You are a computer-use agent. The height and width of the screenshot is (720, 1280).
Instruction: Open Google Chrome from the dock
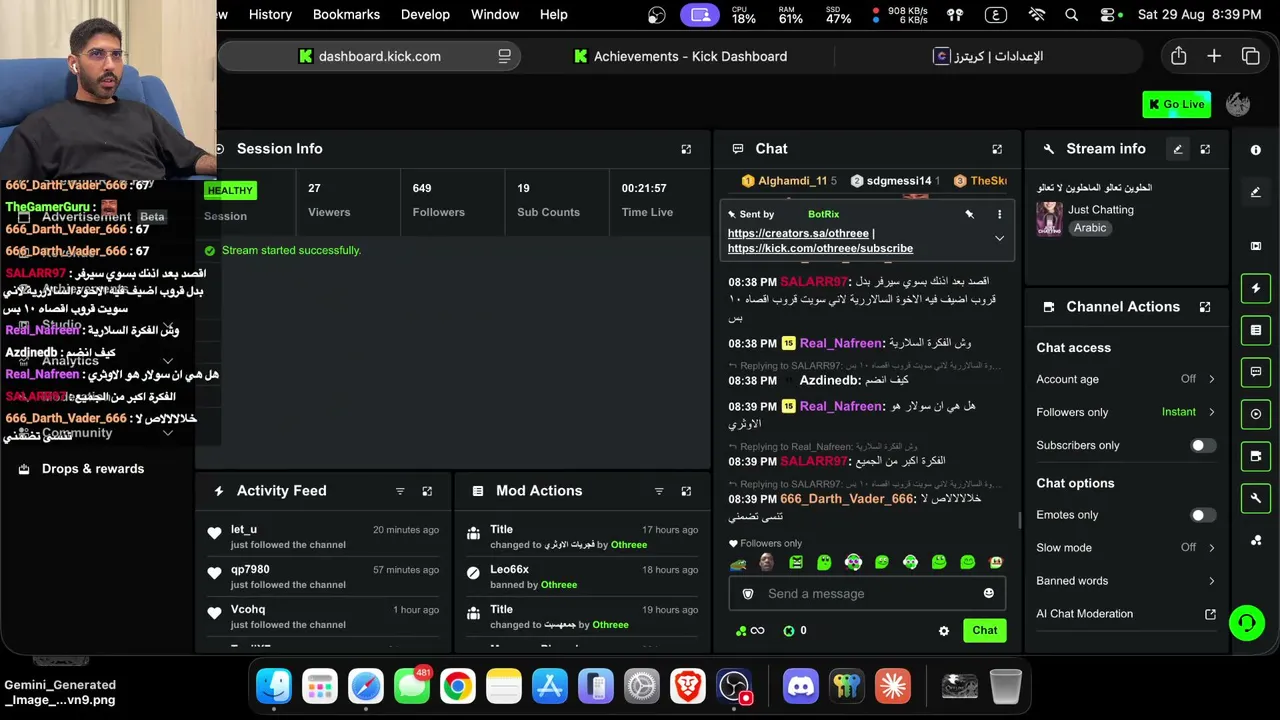(458, 687)
